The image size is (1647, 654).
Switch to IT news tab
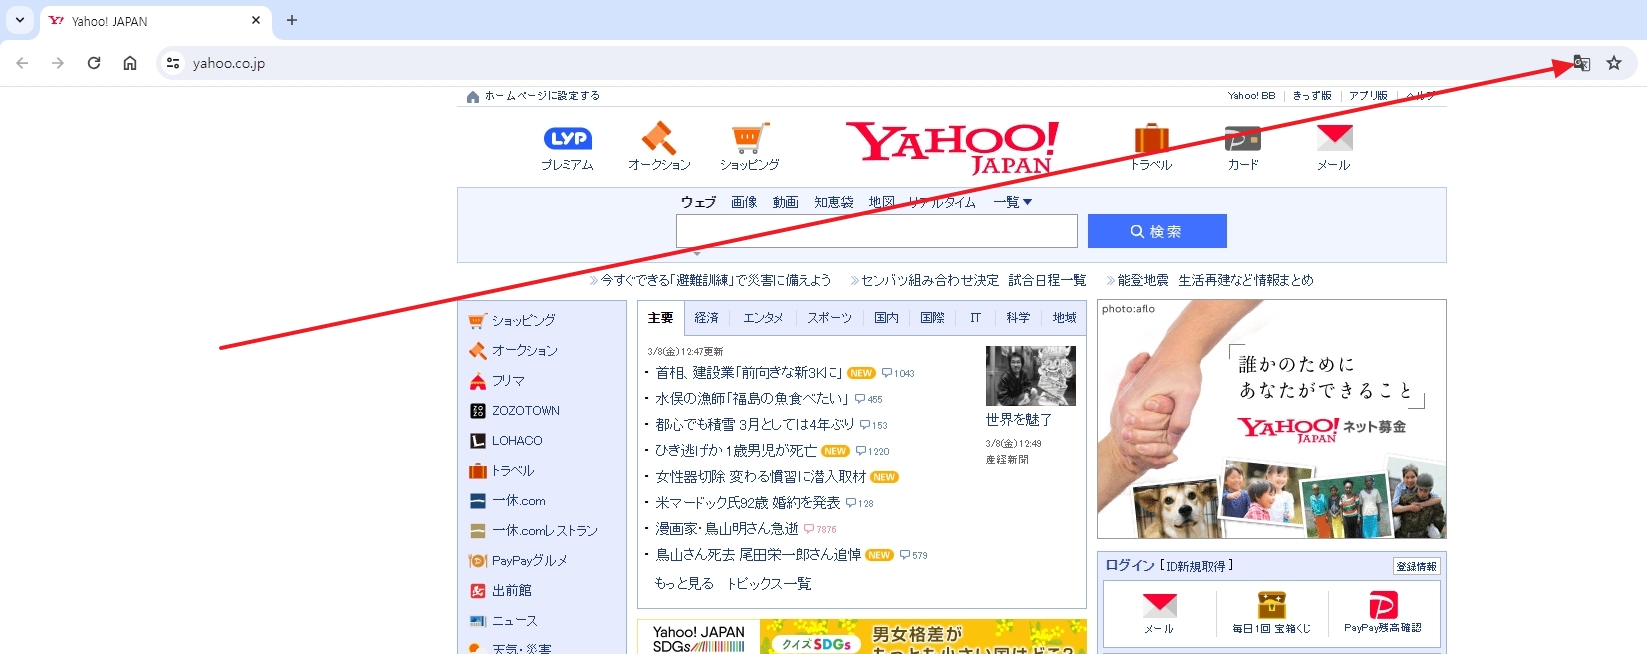975,318
